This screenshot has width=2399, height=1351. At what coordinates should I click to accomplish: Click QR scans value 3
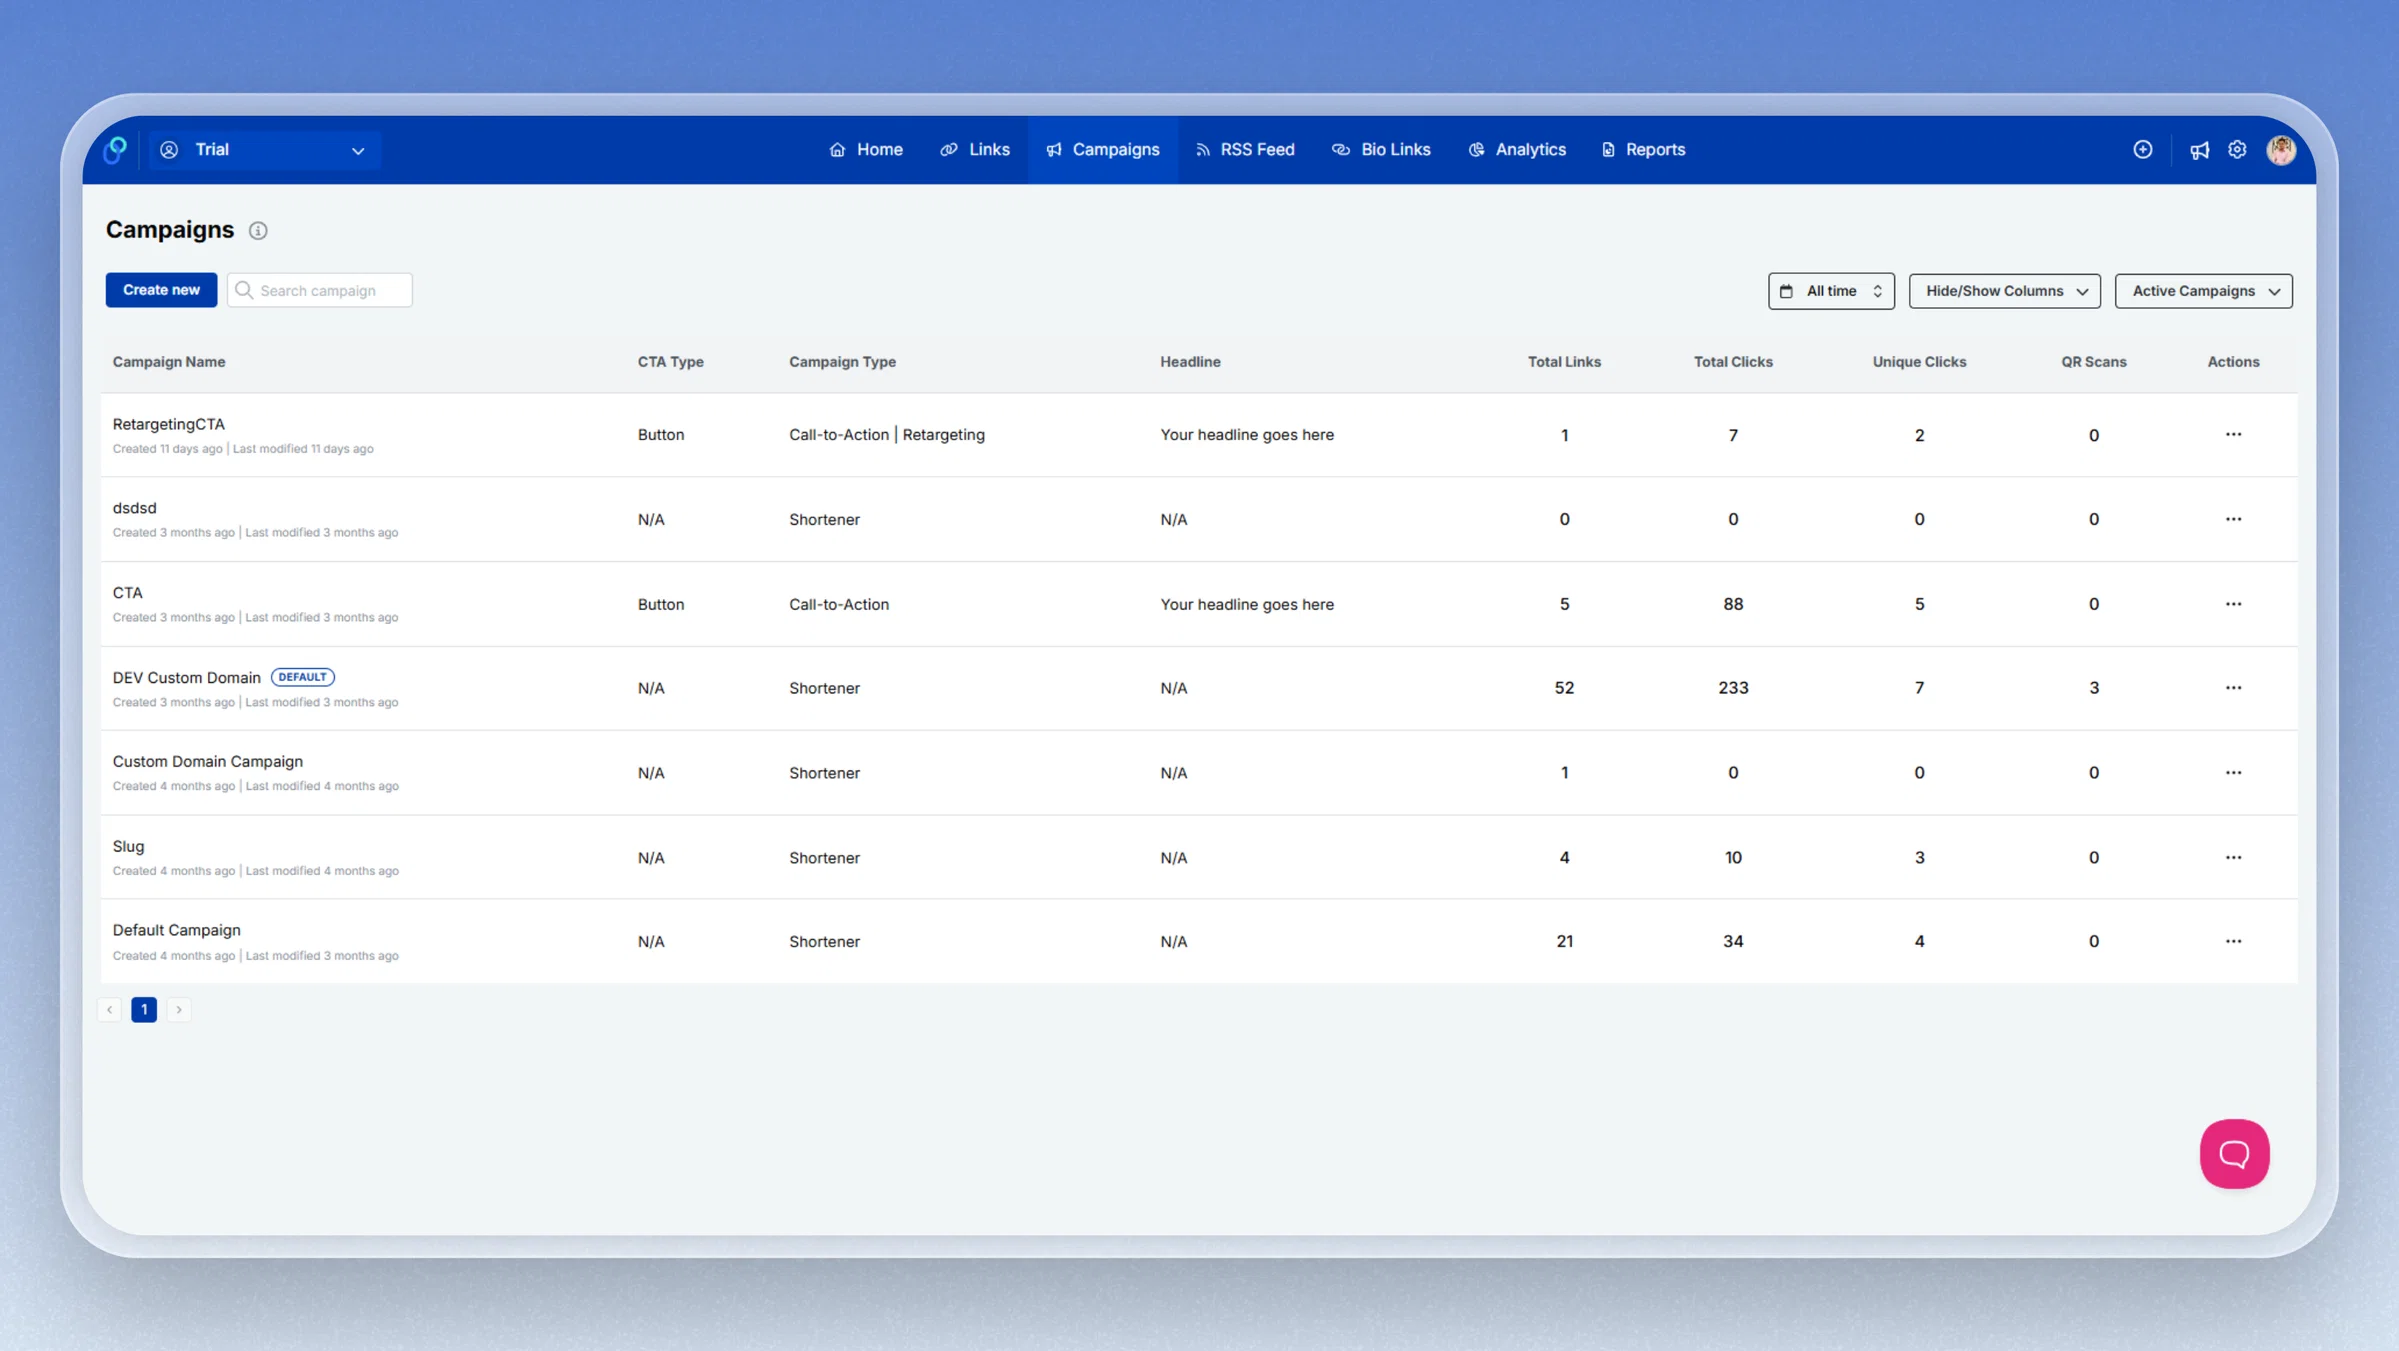[2093, 688]
